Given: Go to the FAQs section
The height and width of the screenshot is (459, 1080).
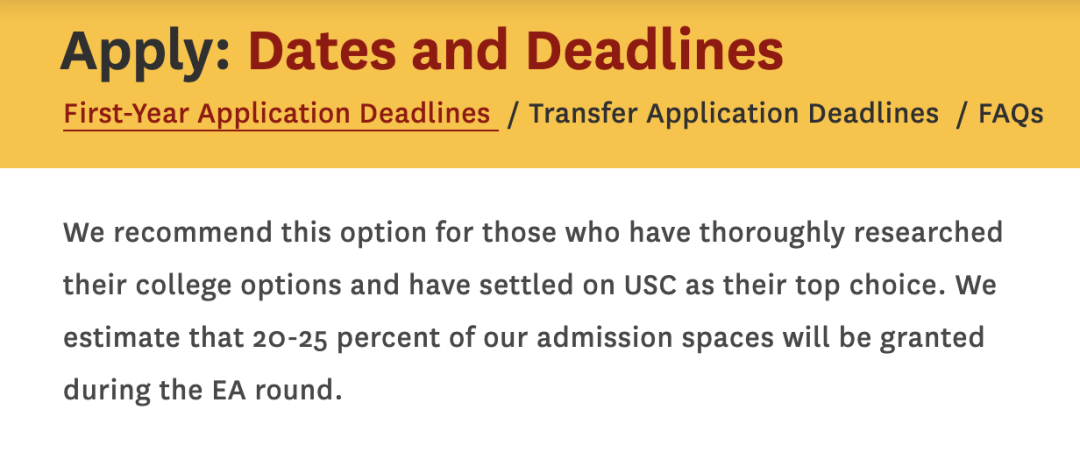Looking at the screenshot, I should [x=1011, y=114].
